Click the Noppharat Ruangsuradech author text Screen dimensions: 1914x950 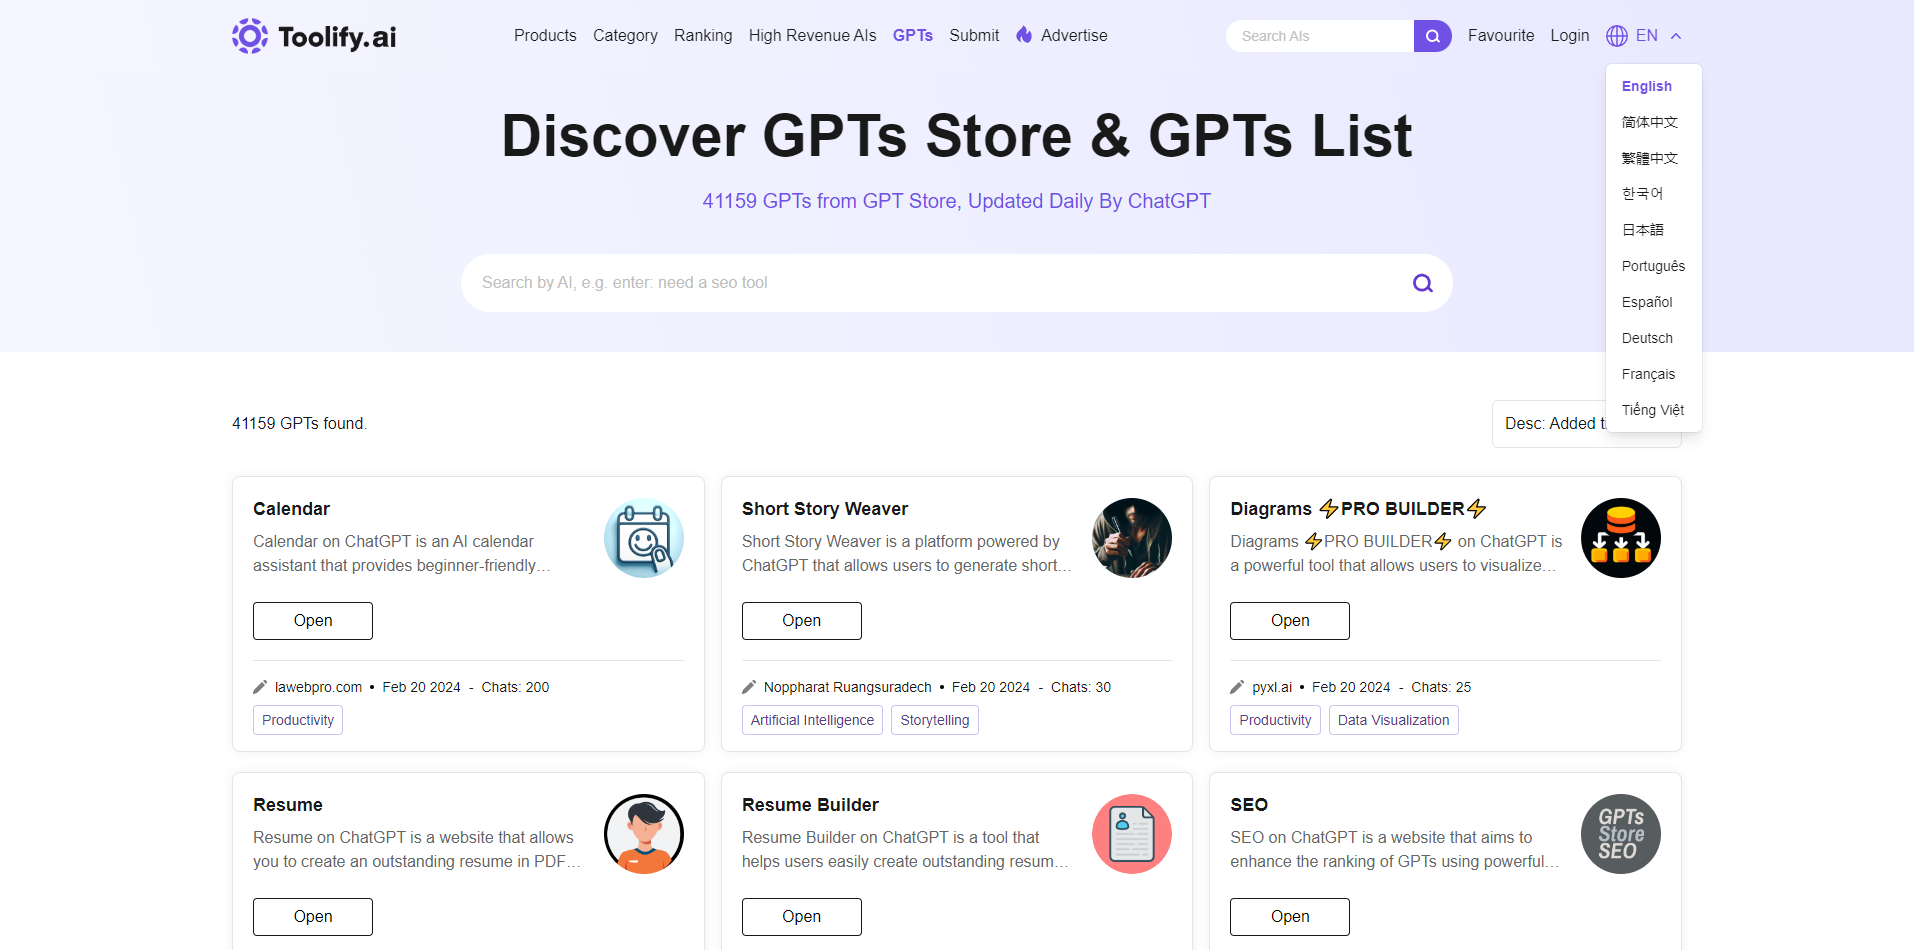point(848,687)
